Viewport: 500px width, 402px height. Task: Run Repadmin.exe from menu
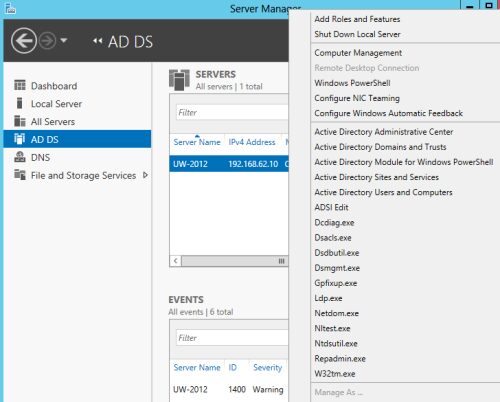340,359
